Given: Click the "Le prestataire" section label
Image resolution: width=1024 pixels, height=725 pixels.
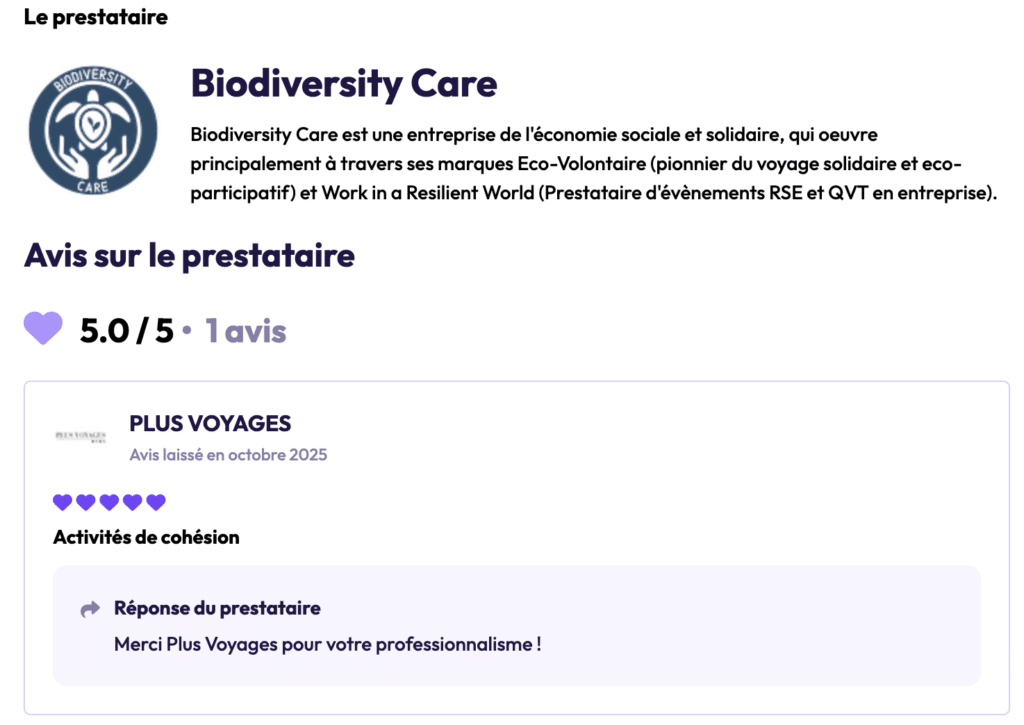Looking at the screenshot, I should coord(96,17).
